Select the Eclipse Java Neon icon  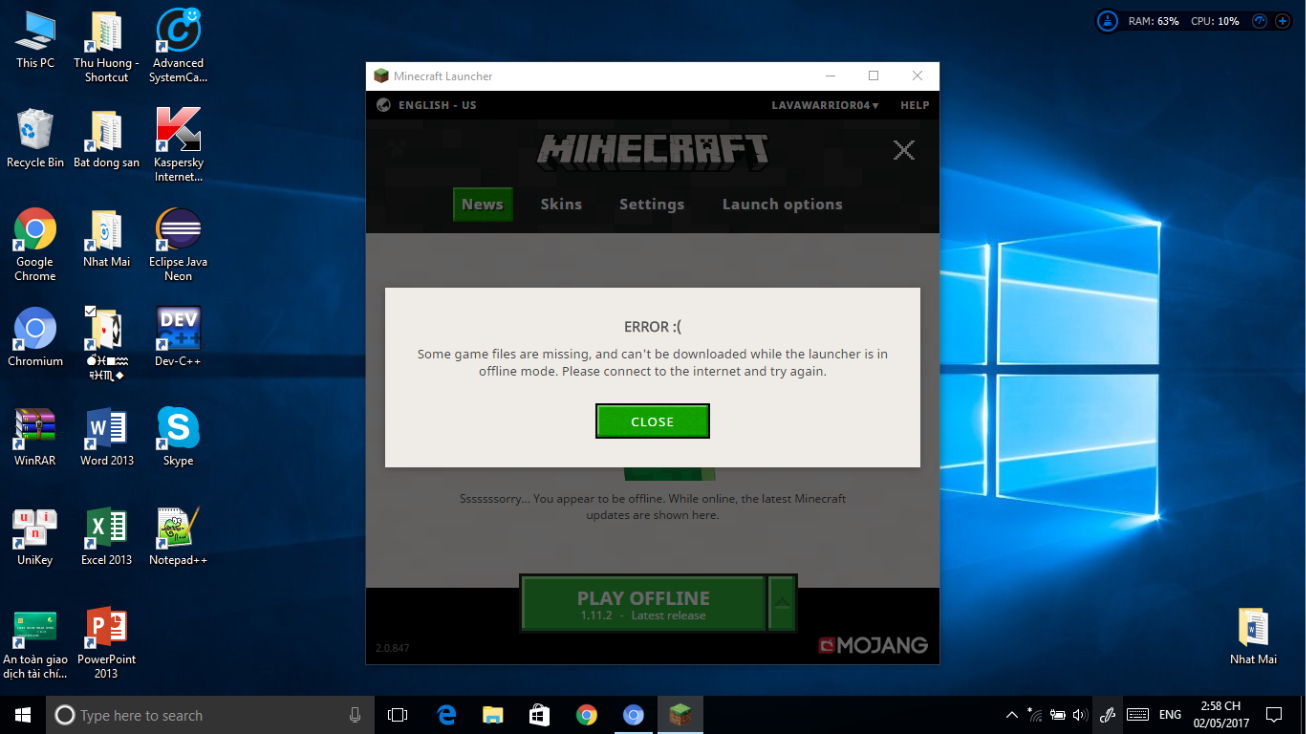(x=178, y=245)
